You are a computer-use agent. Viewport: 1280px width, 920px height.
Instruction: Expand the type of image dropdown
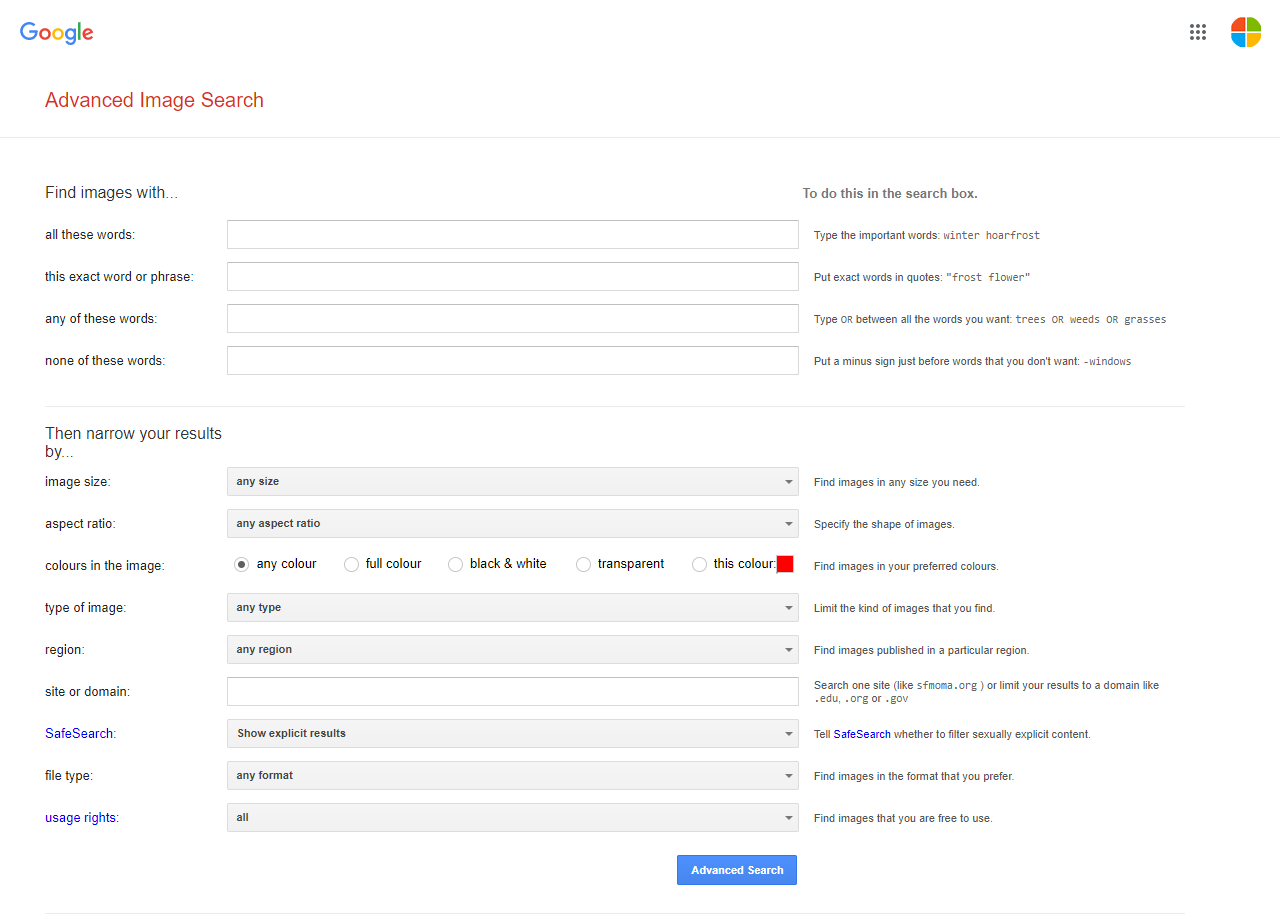click(513, 607)
